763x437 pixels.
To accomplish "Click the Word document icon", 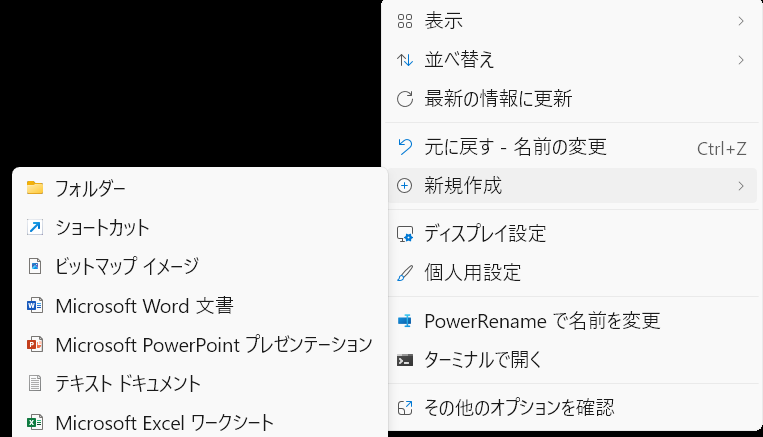I will coord(35,306).
